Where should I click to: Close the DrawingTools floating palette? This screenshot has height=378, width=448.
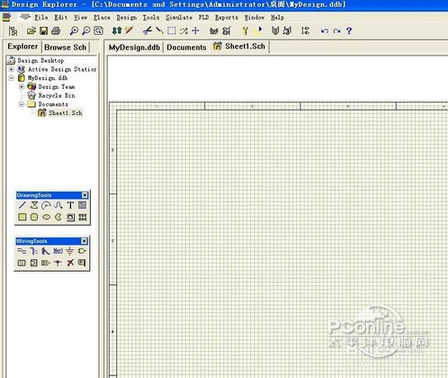click(85, 195)
